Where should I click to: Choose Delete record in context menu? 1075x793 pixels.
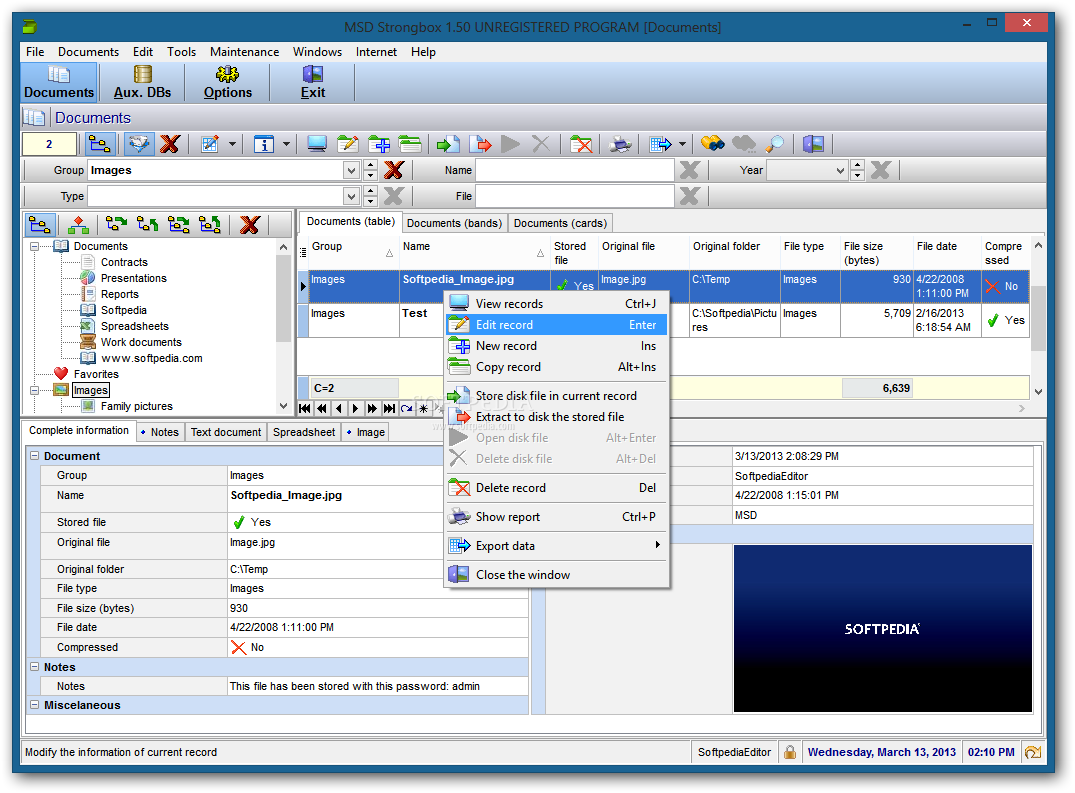(x=556, y=488)
